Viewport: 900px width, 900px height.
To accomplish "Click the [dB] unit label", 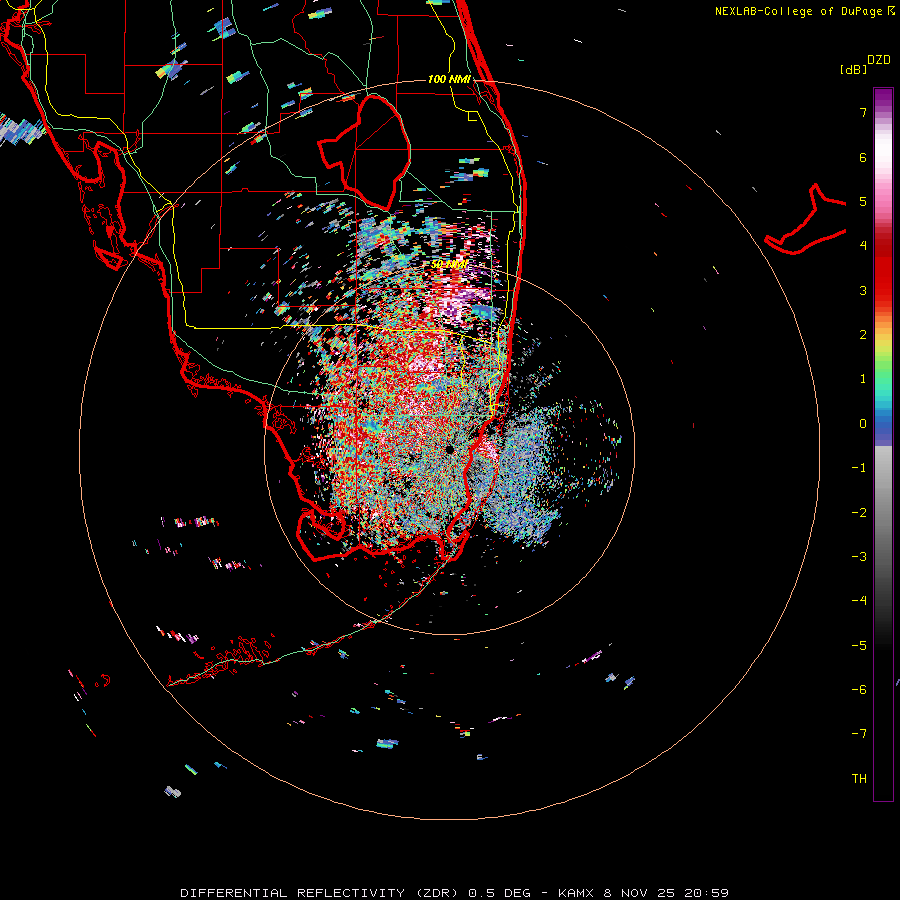I will (854, 69).
